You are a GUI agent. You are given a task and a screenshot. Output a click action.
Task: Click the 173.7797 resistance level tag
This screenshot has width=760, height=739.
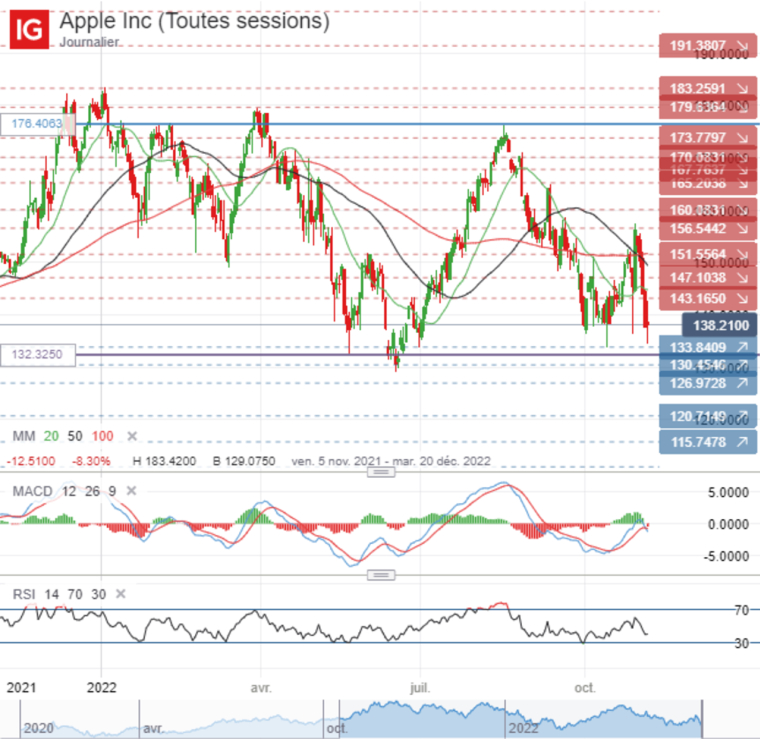pos(708,138)
